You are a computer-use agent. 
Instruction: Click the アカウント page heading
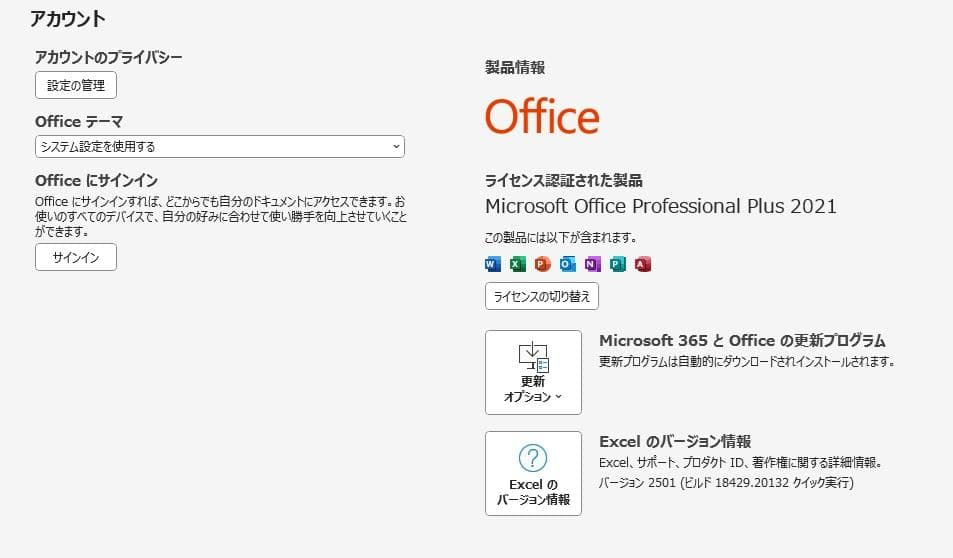(x=68, y=18)
